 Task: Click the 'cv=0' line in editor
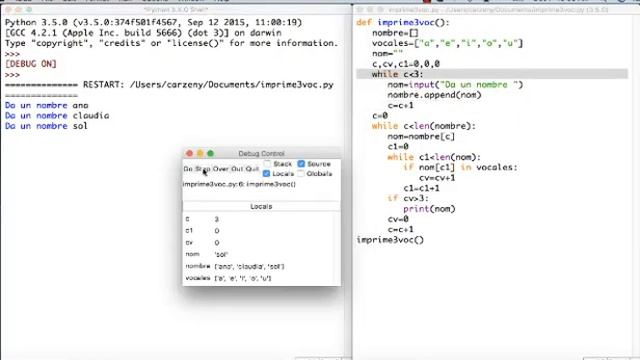point(398,219)
